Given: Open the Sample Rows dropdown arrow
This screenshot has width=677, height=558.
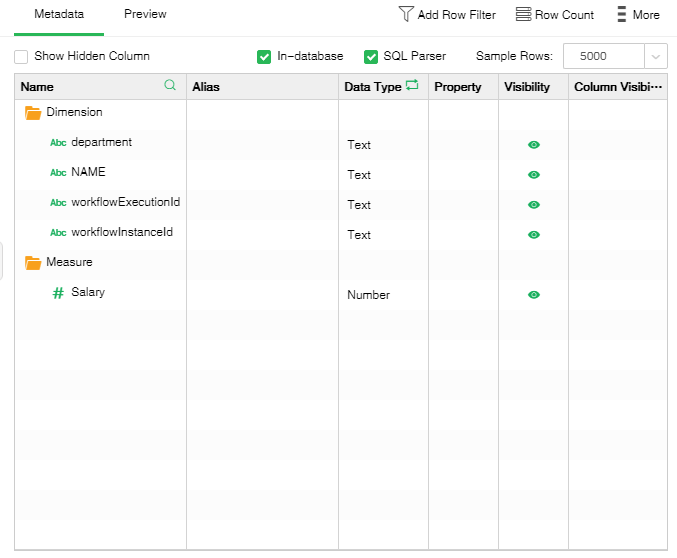Looking at the screenshot, I should [656, 57].
